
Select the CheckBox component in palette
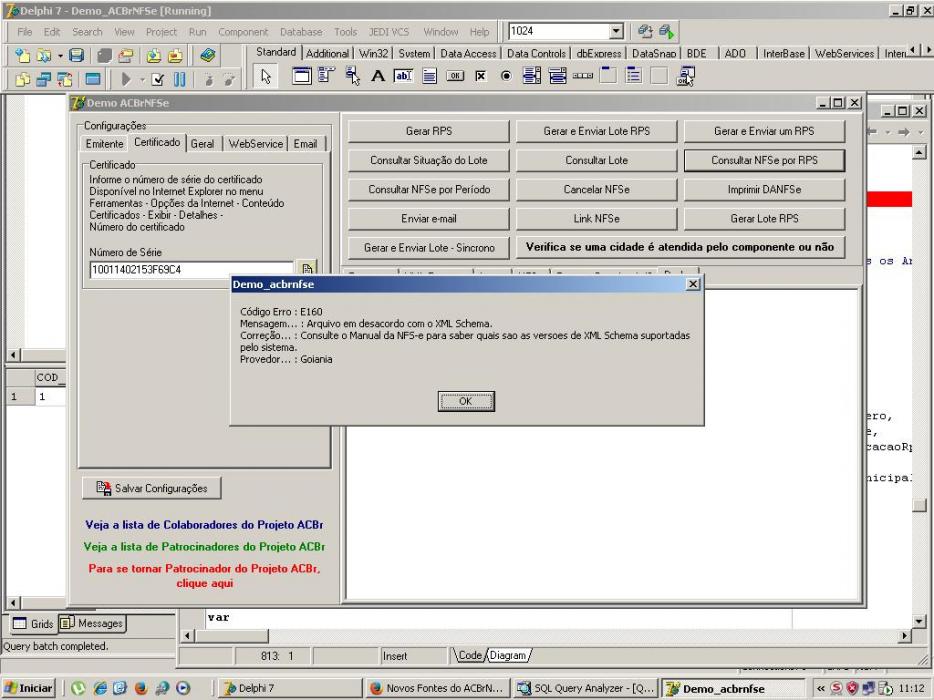pyautogui.click(x=481, y=76)
